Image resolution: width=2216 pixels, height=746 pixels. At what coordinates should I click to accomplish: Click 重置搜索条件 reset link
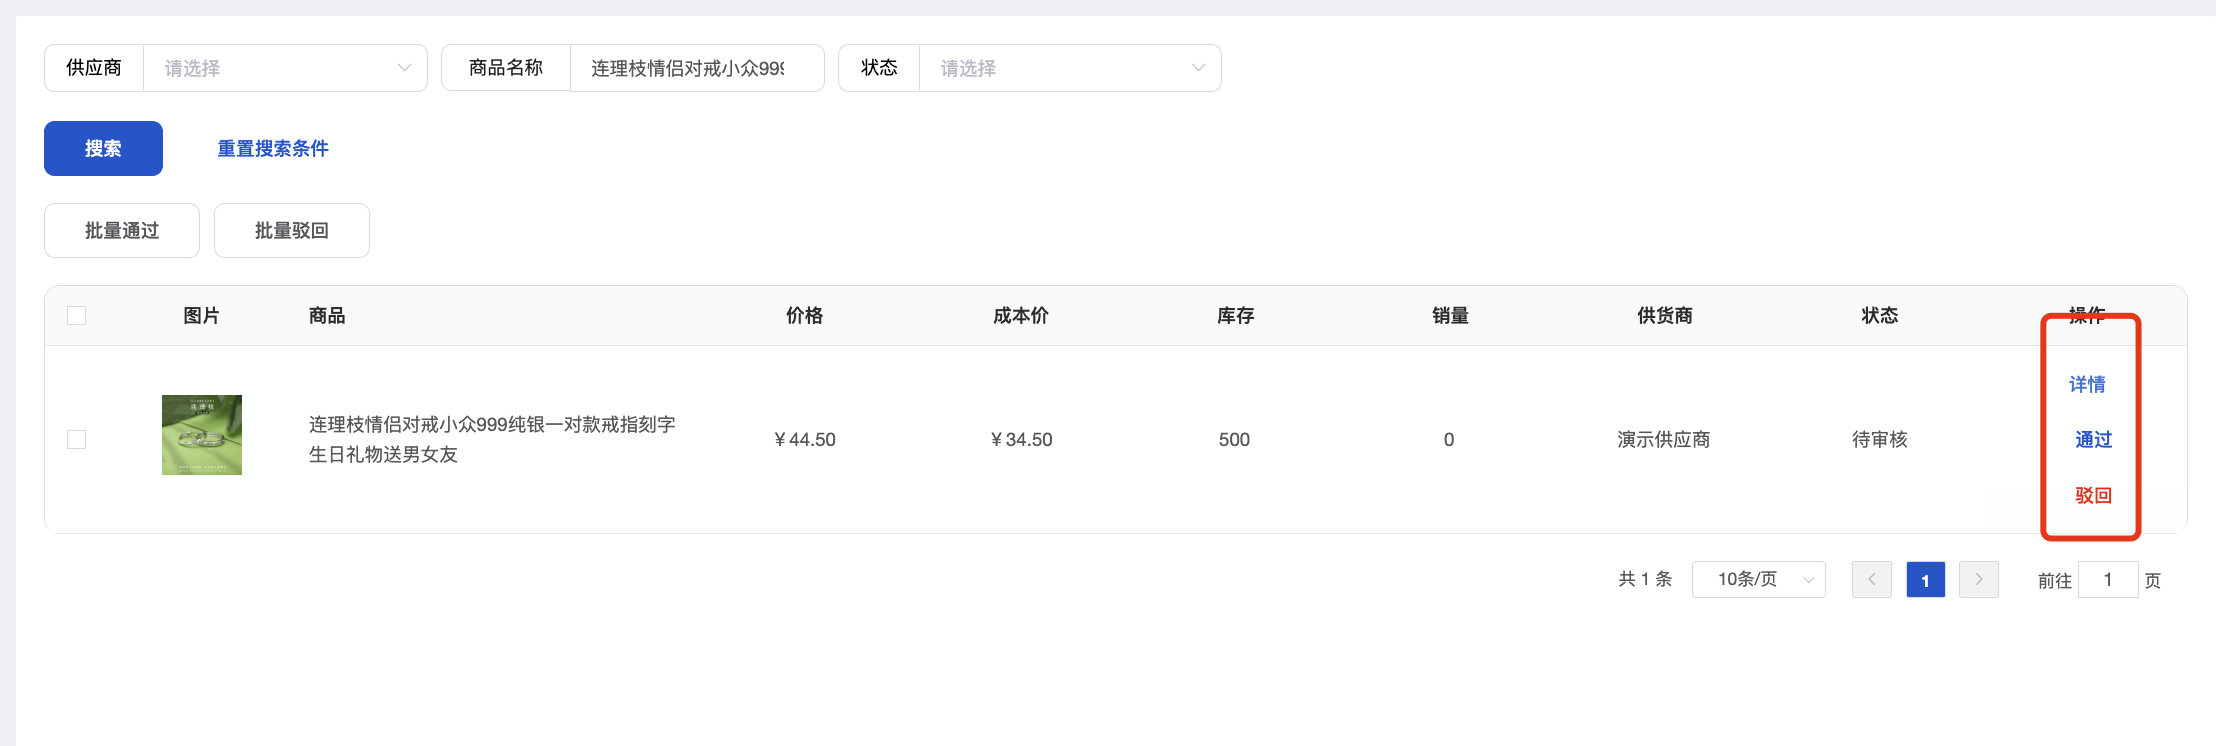(x=273, y=149)
